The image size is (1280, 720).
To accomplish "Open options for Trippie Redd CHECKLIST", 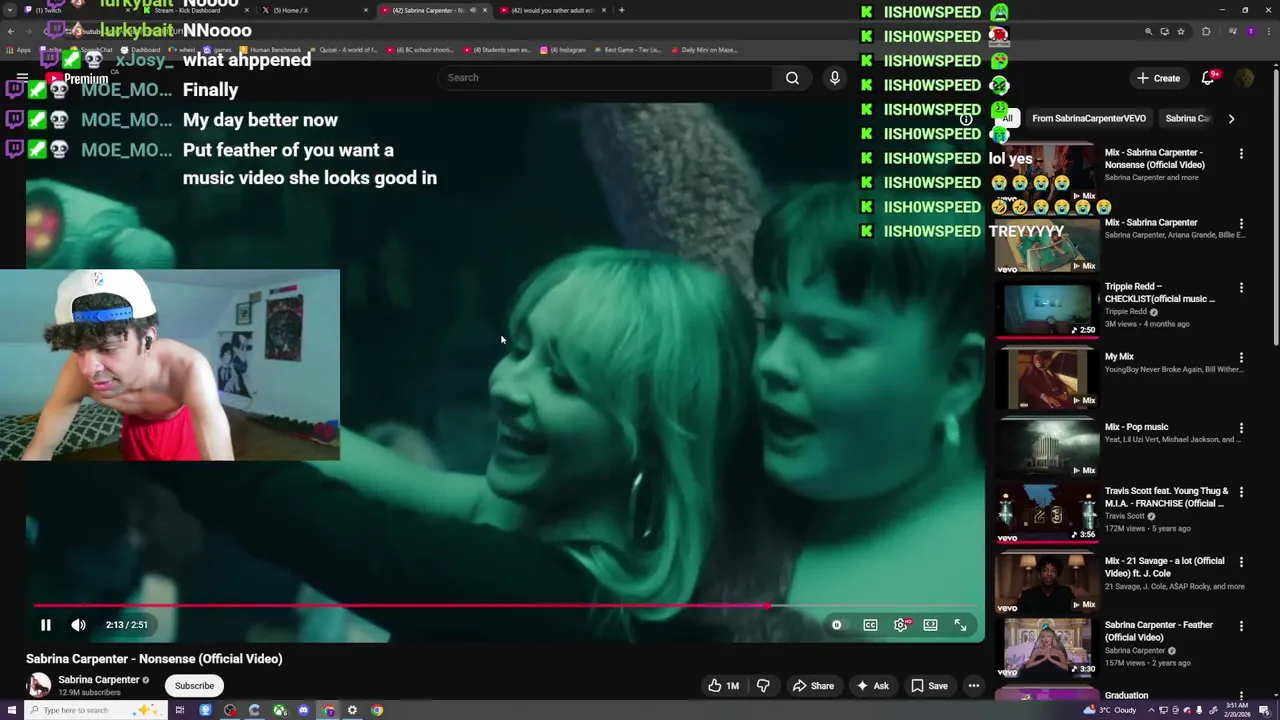I will pyautogui.click(x=1241, y=288).
